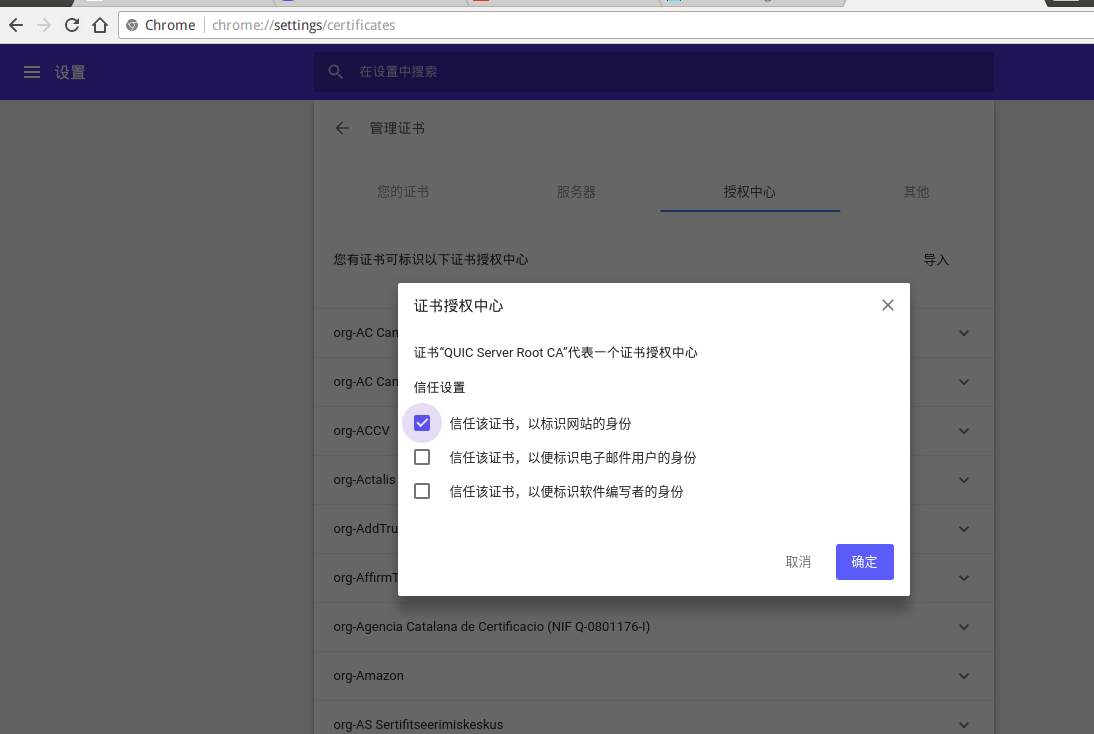Viewport: 1094px width, 734px height.
Task: Expand org-Agencia Catalana de Certificacio chevron
Action: [x=964, y=627]
